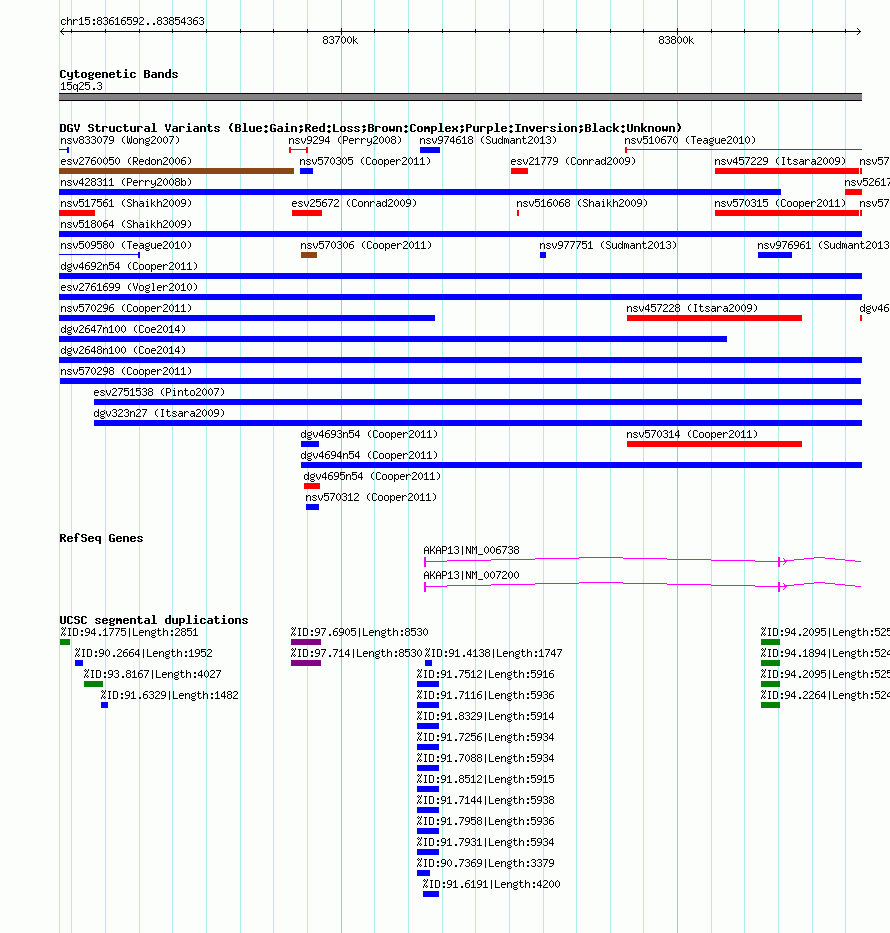This screenshot has width=890, height=933.
Task: Open the DGV Structural Variants track heading
Action: click(370, 128)
